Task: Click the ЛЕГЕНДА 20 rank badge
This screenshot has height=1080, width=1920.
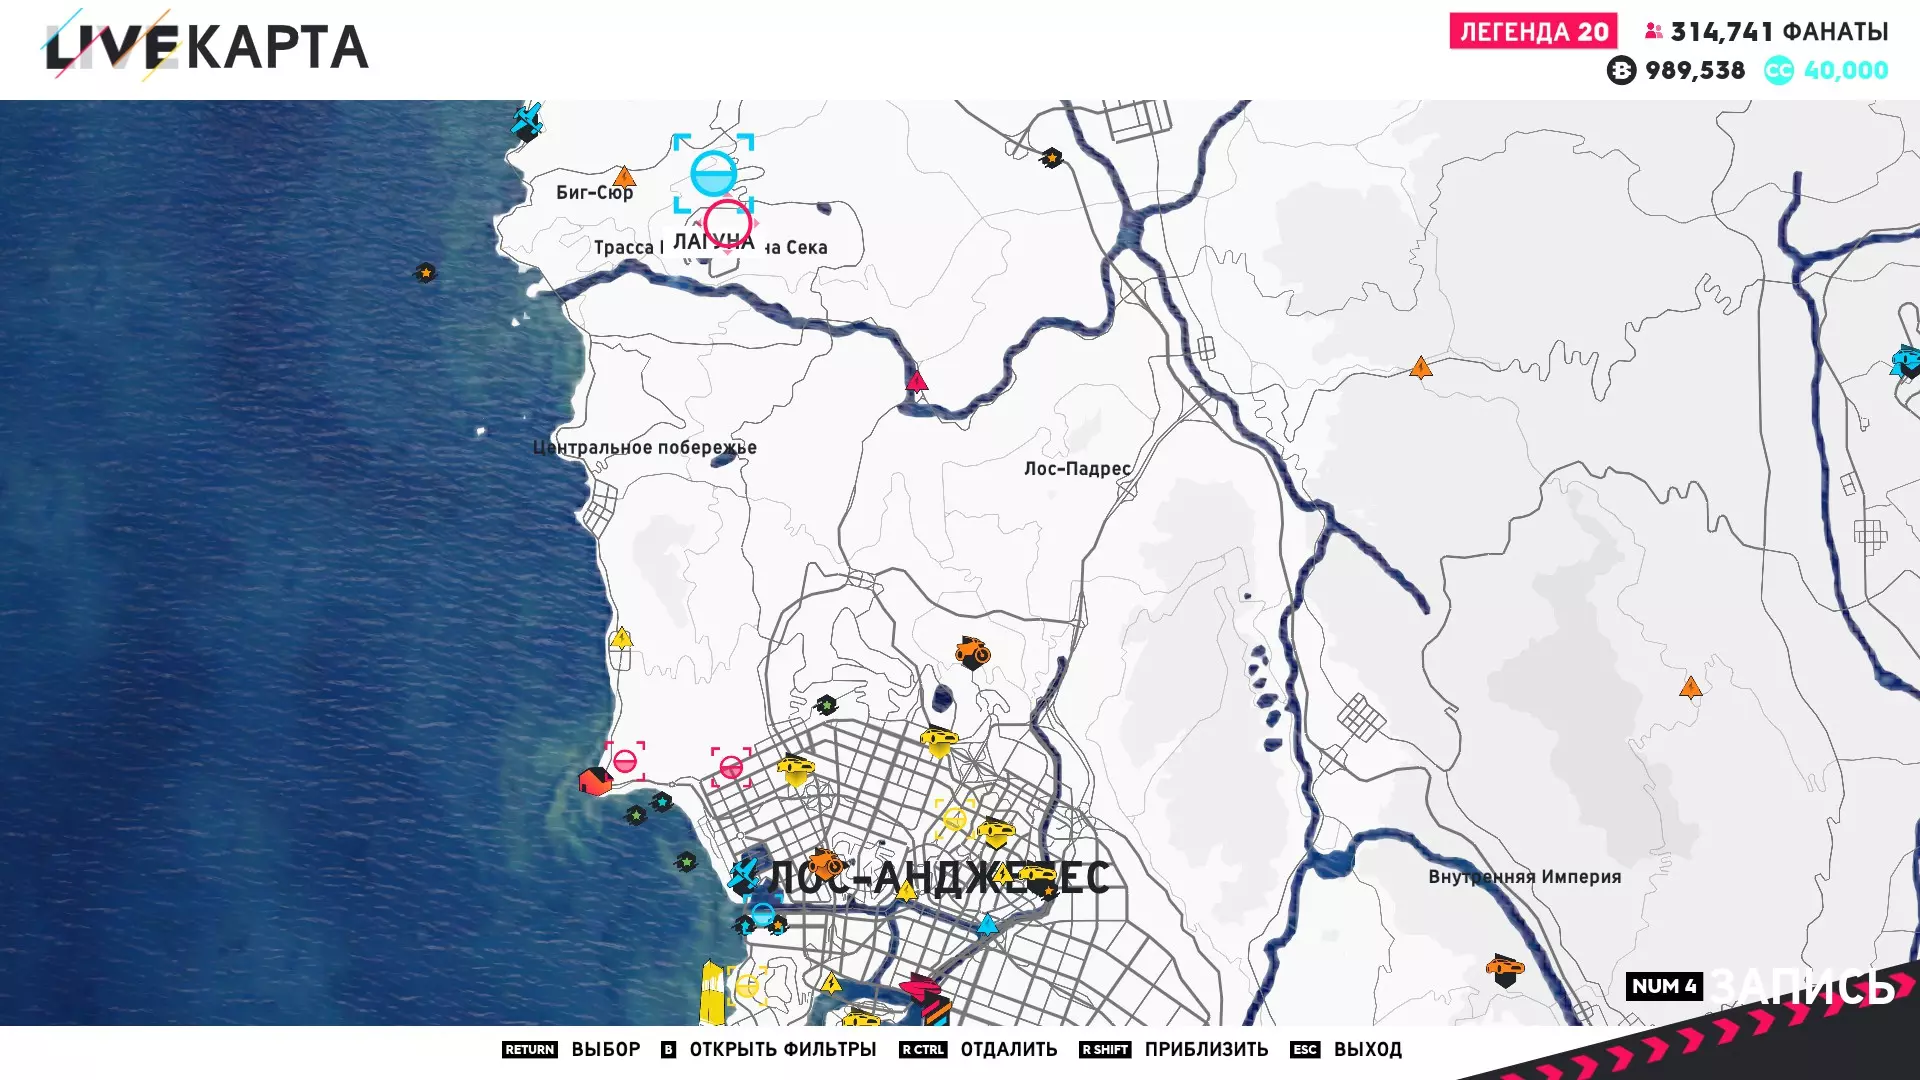Action: pos(1533,32)
